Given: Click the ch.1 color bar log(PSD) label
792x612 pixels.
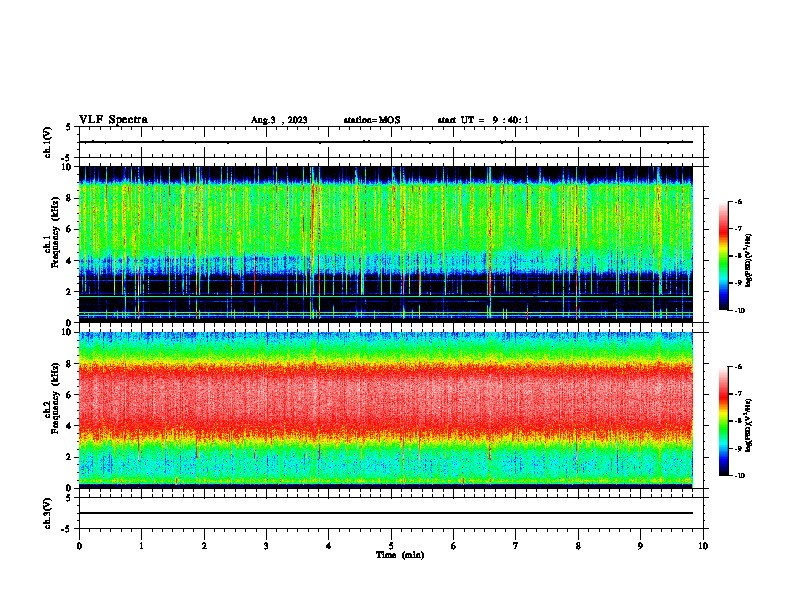Looking at the screenshot, I should [x=749, y=261].
